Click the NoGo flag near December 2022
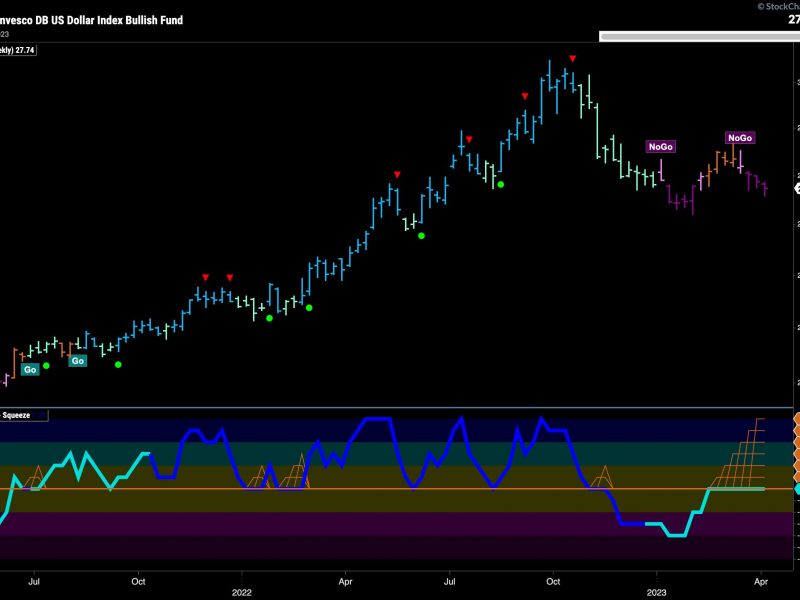800x600 pixels. click(661, 147)
